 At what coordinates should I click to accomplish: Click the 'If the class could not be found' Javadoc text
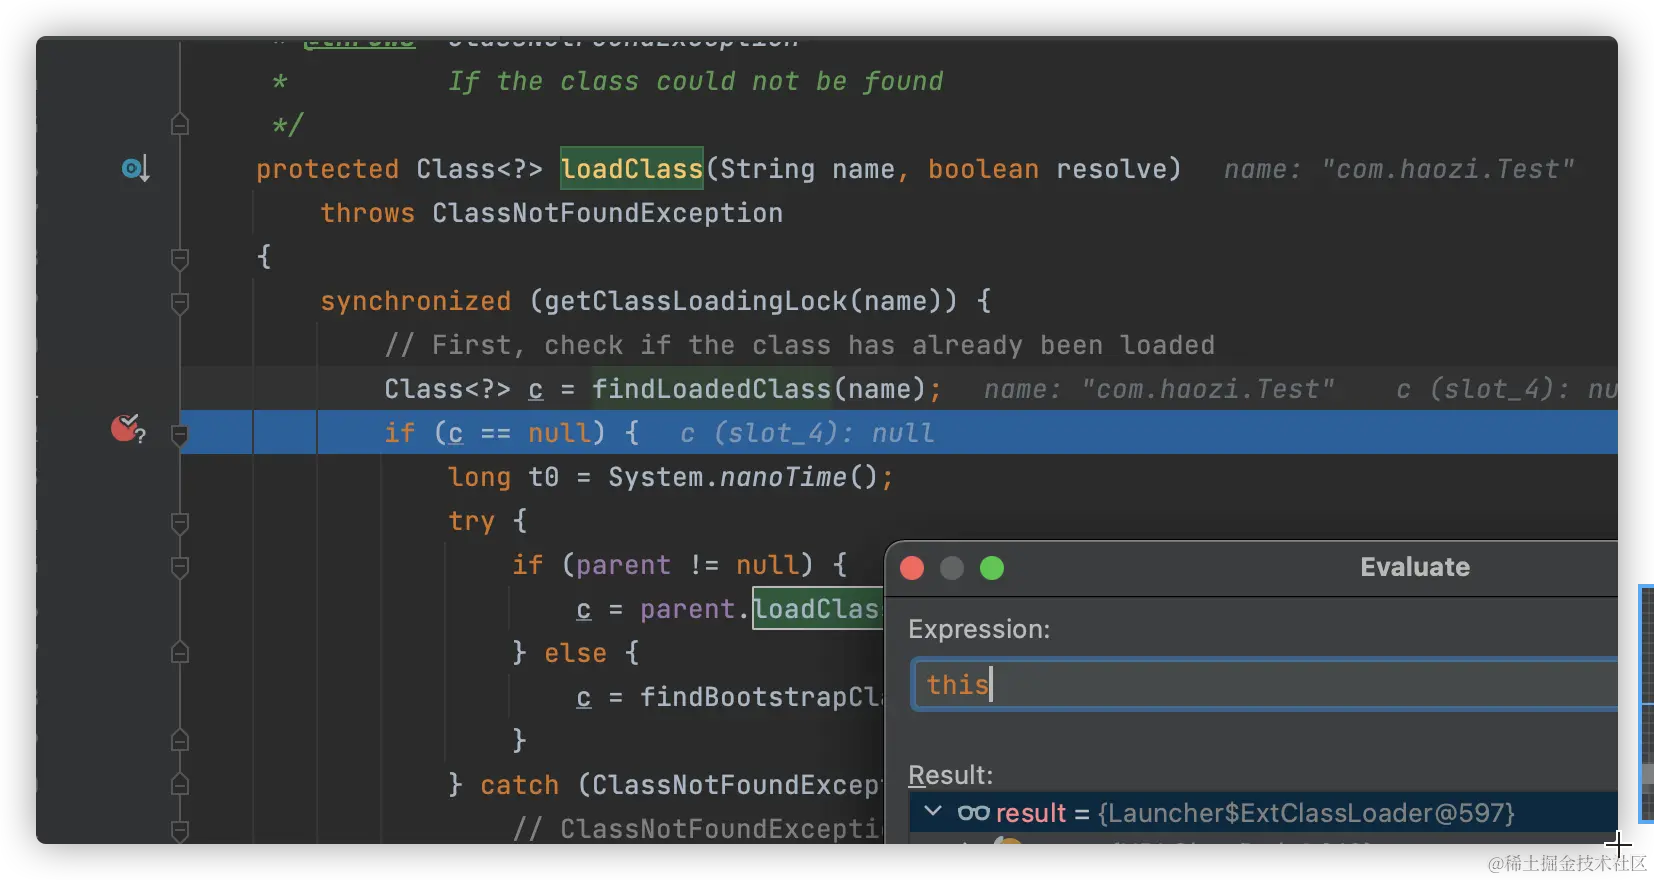click(695, 81)
